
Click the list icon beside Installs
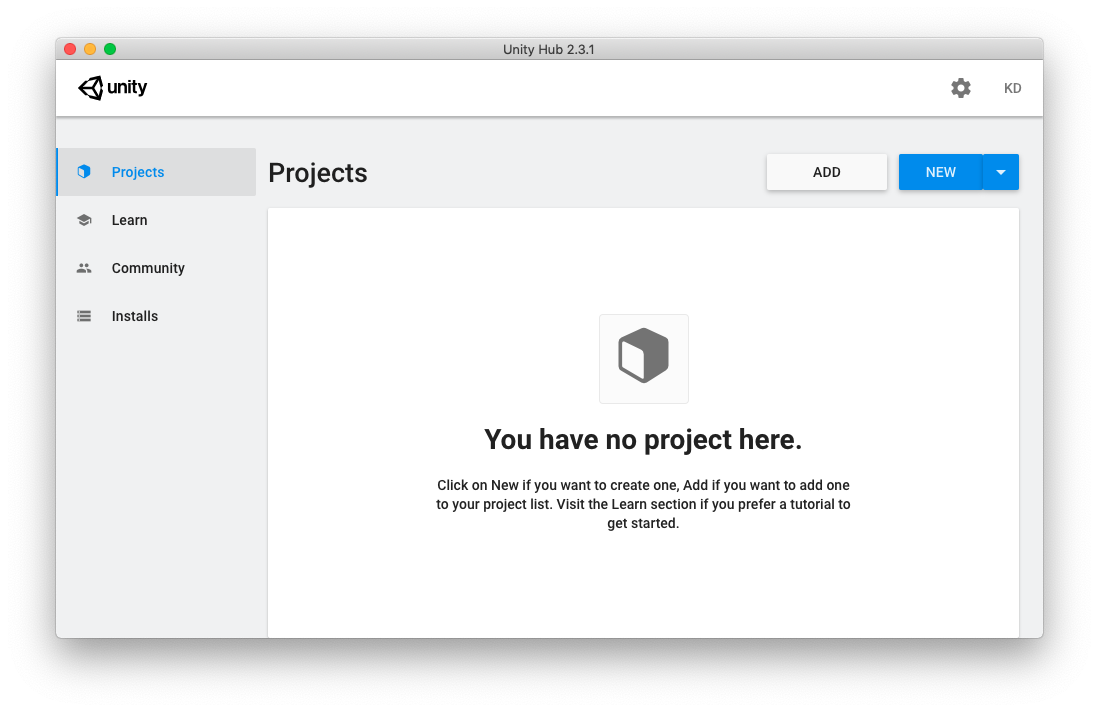tap(84, 316)
